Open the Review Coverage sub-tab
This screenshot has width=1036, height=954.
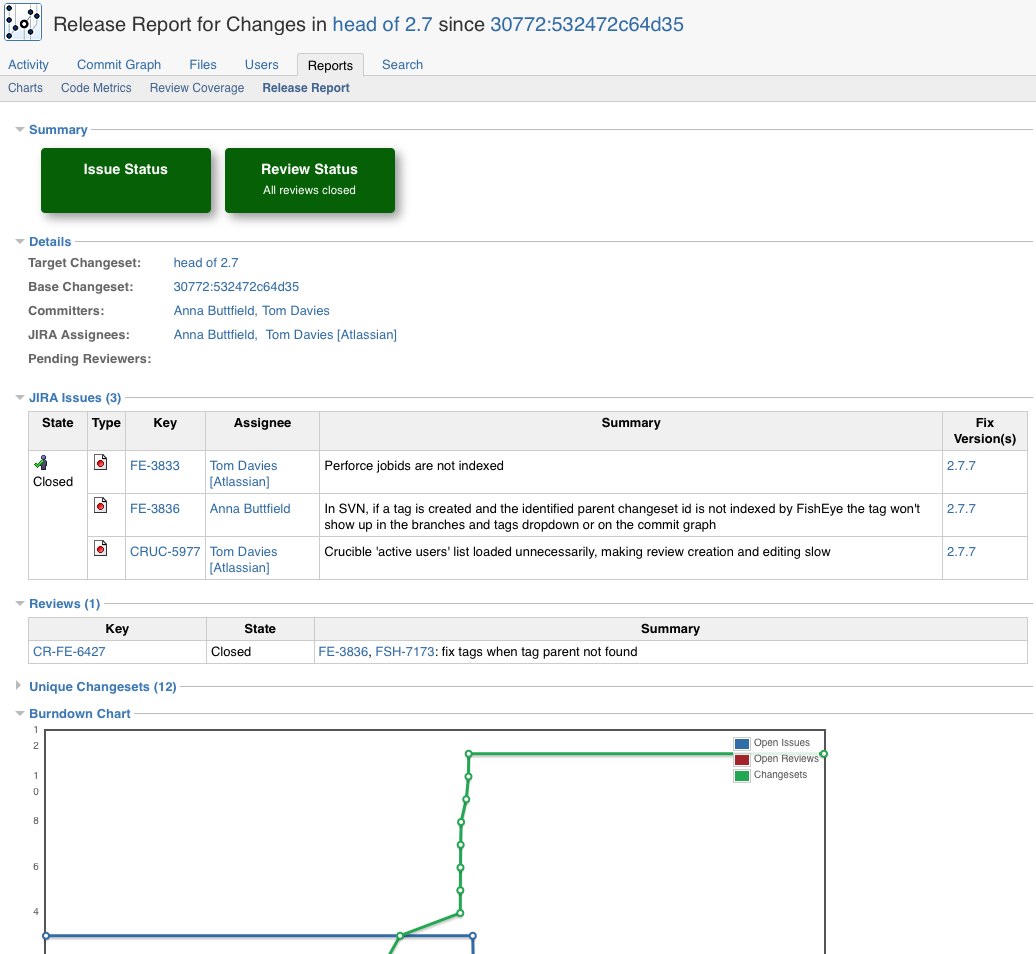(x=197, y=88)
